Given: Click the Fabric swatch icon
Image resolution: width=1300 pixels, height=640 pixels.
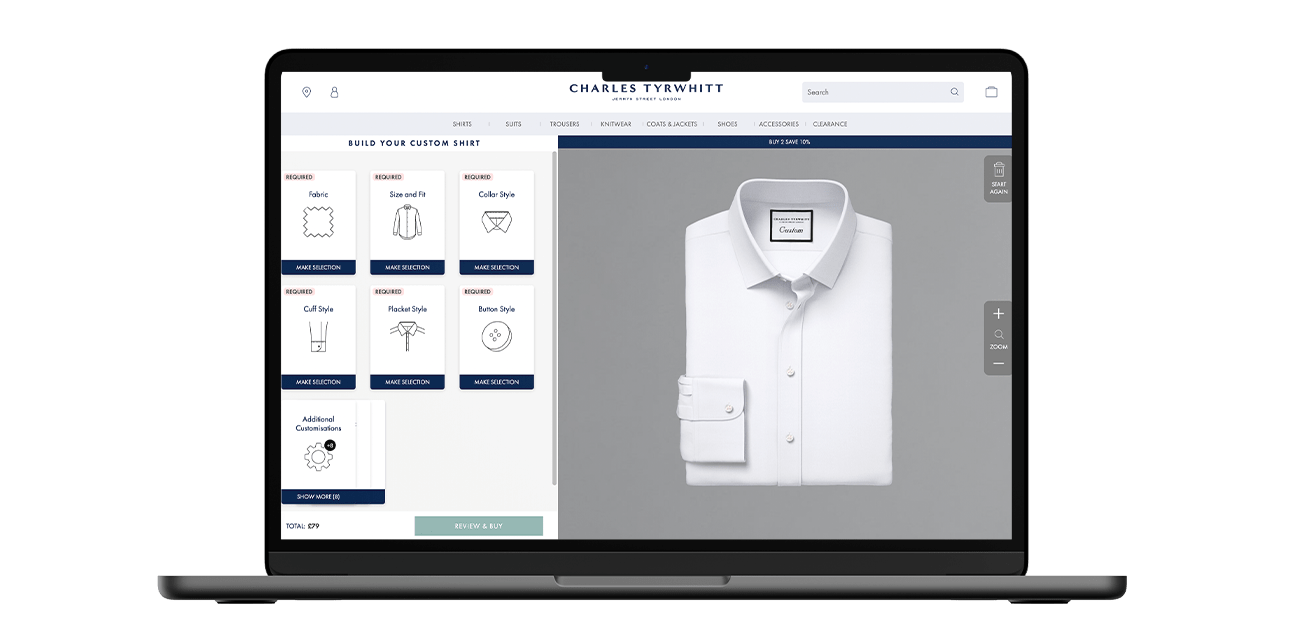Looking at the screenshot, I should pos(318,222).
